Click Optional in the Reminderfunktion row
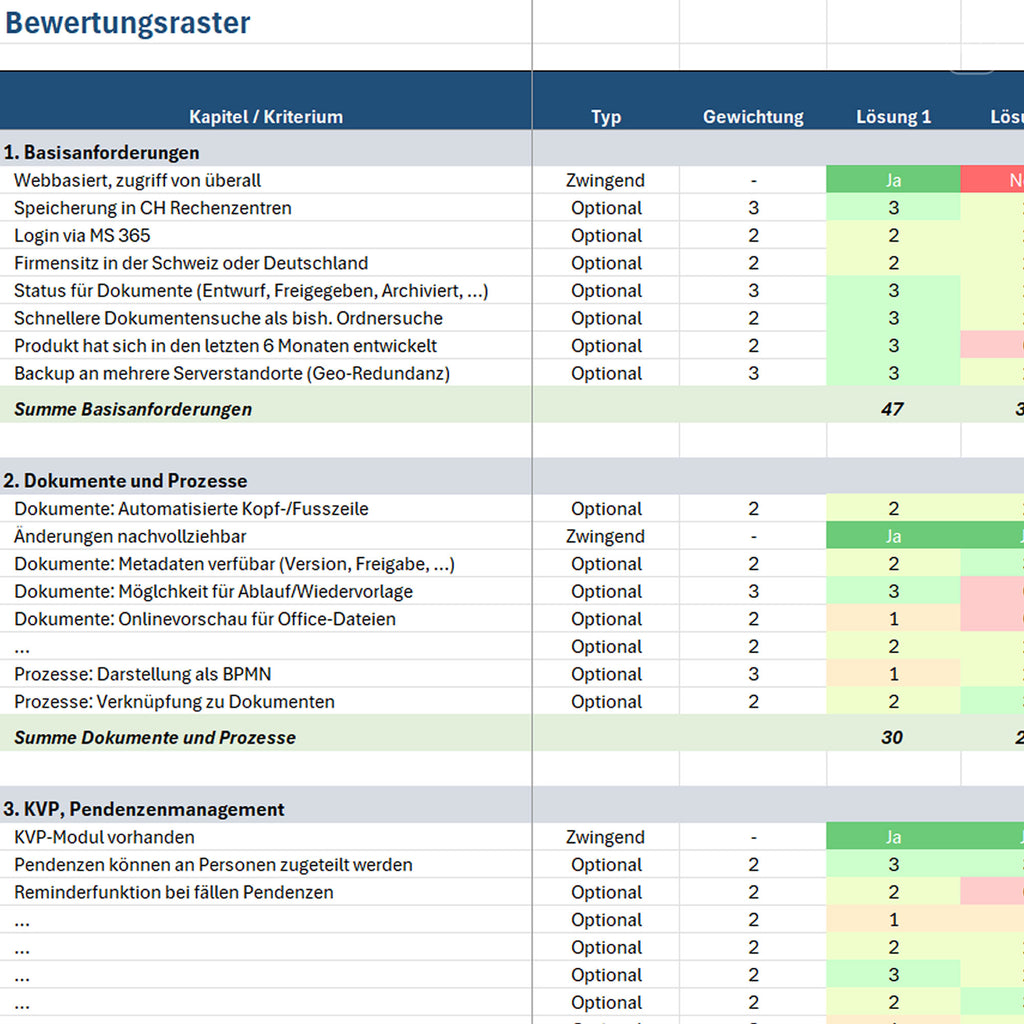This screenshot has height=1024, width=1024. click(606, 892)
